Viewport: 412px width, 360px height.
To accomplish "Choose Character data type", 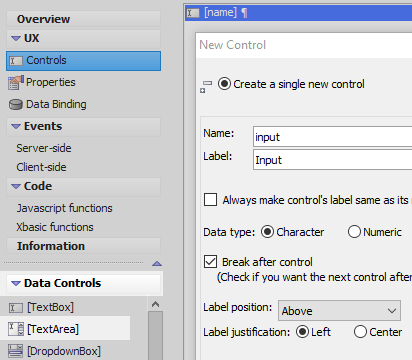I will [x=267, y=232].
